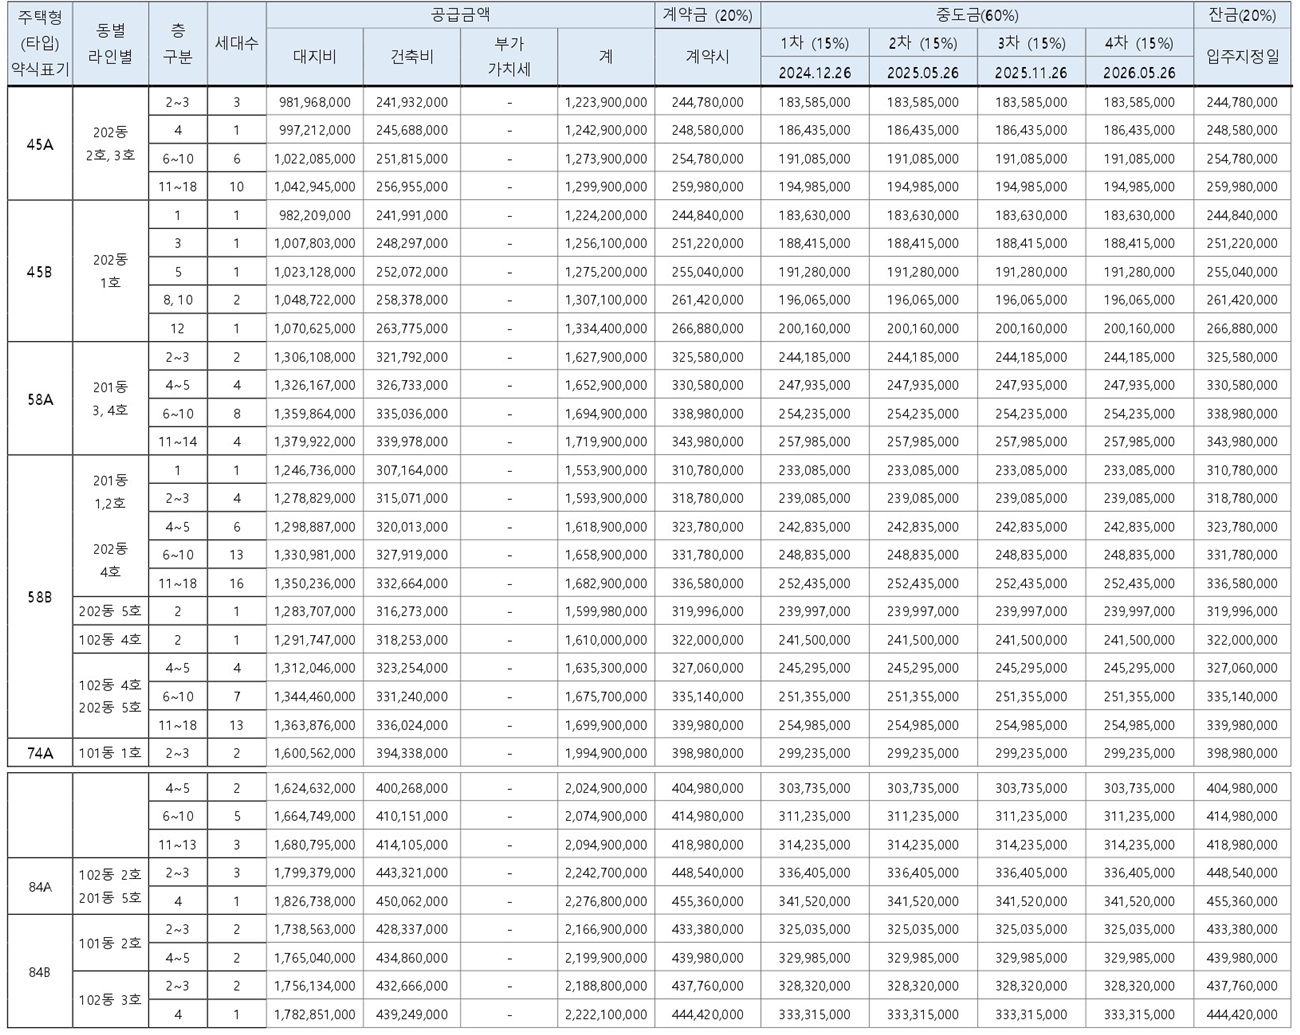Image resolution: width=1300 pixels, height=1035 pixels.
Task: Select the 계약금 (20%) header
Action: (x=707, y=15)
